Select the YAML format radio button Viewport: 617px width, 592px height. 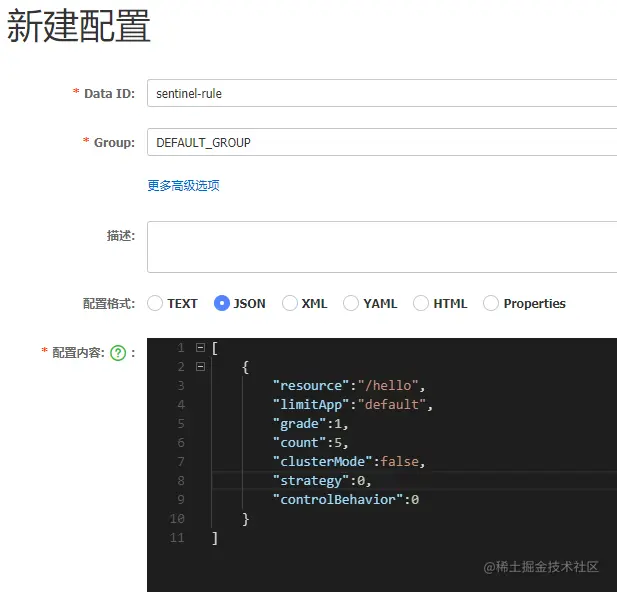[x=351, y=303]
